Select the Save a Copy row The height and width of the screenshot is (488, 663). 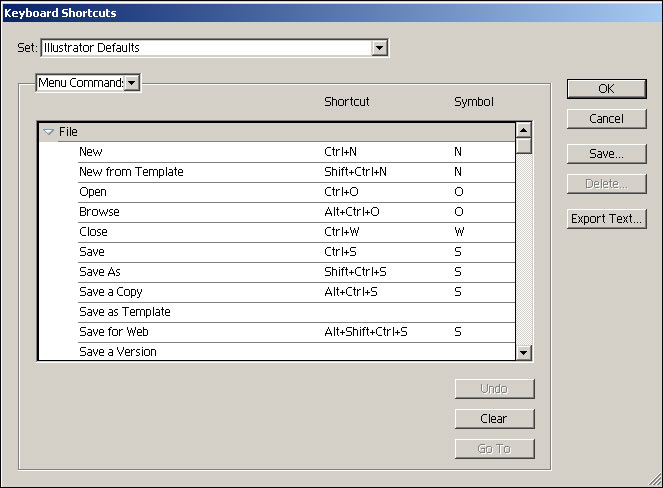tap(296, 292)
